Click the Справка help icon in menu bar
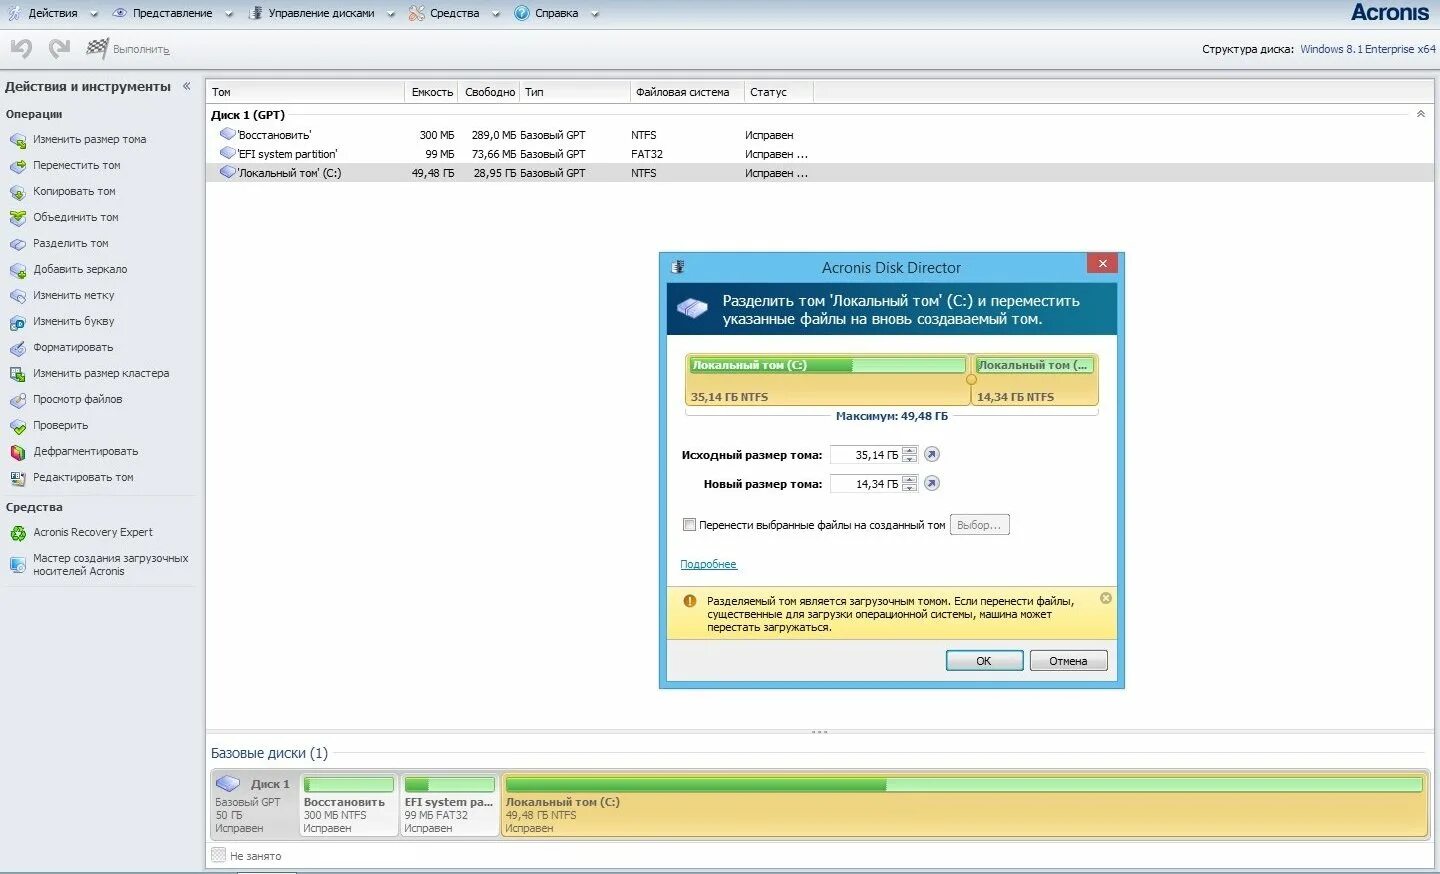Screen dimensions: 1440x874 pos(521,13)
